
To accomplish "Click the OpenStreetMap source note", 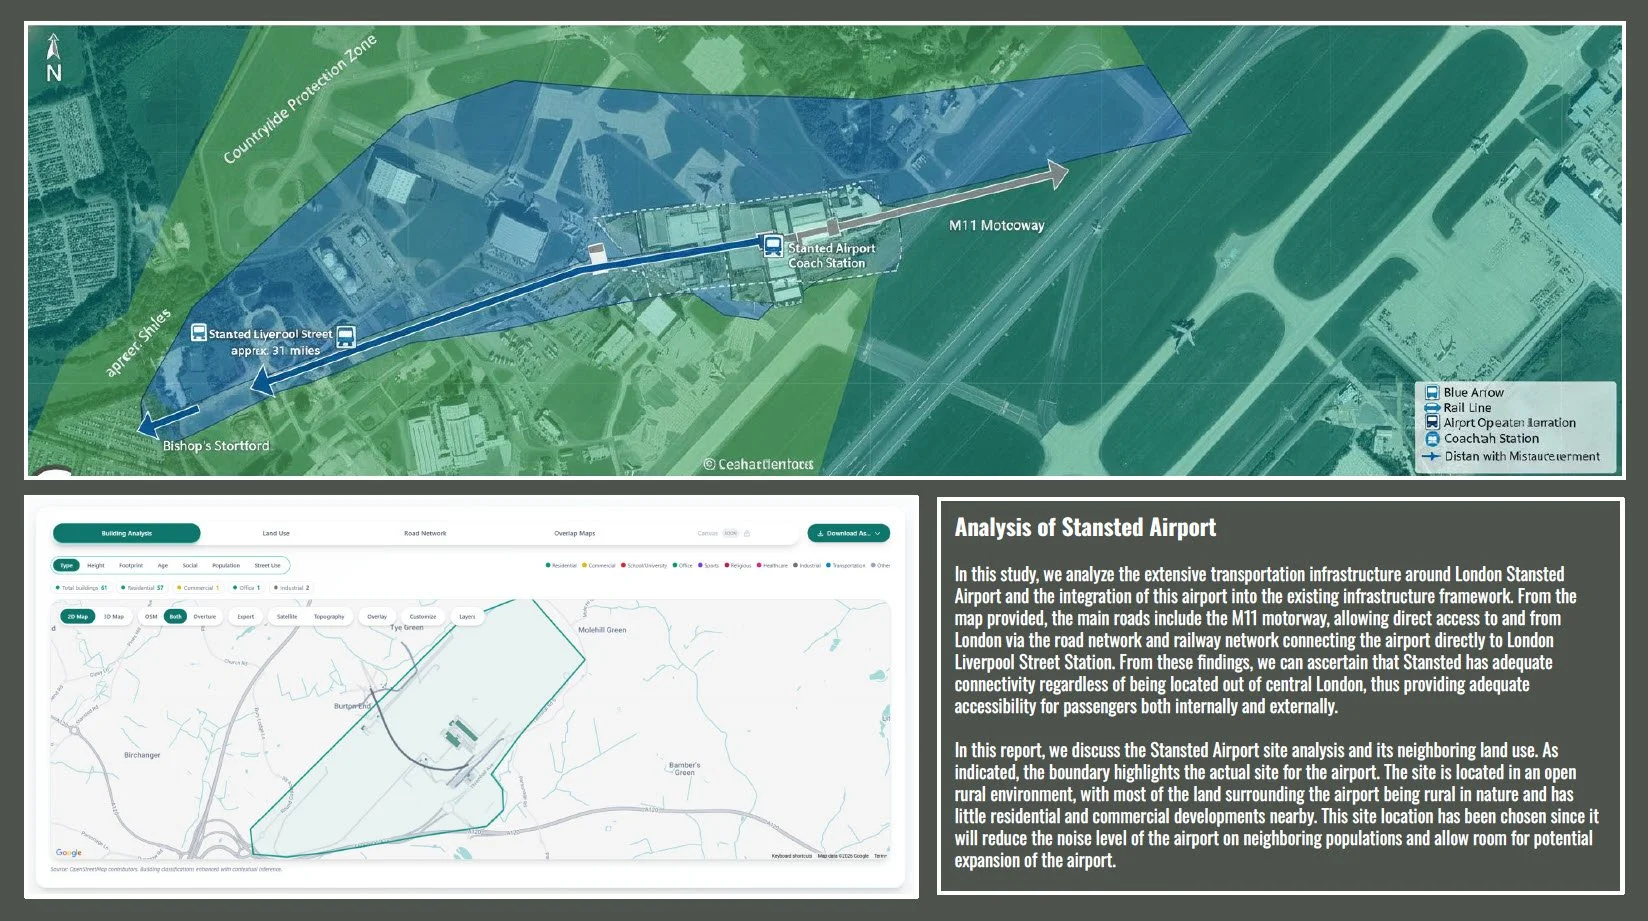I will (x=166, y=869).
